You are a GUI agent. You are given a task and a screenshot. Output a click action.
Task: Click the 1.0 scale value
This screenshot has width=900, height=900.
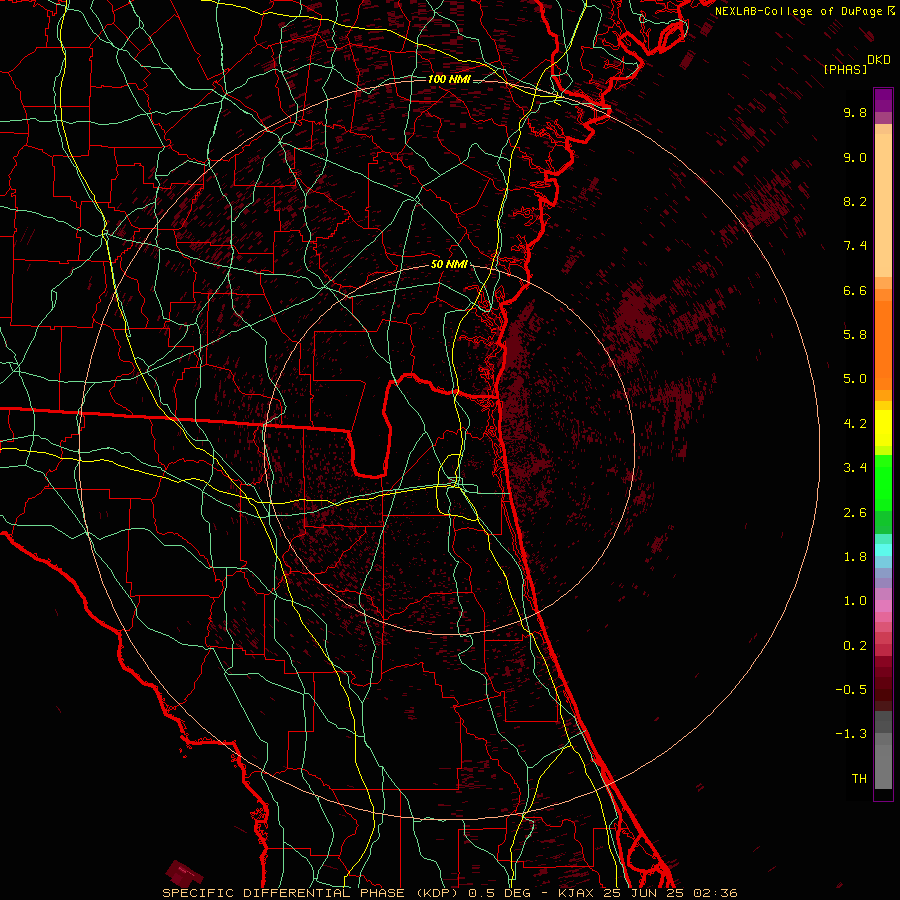[855, 601]
